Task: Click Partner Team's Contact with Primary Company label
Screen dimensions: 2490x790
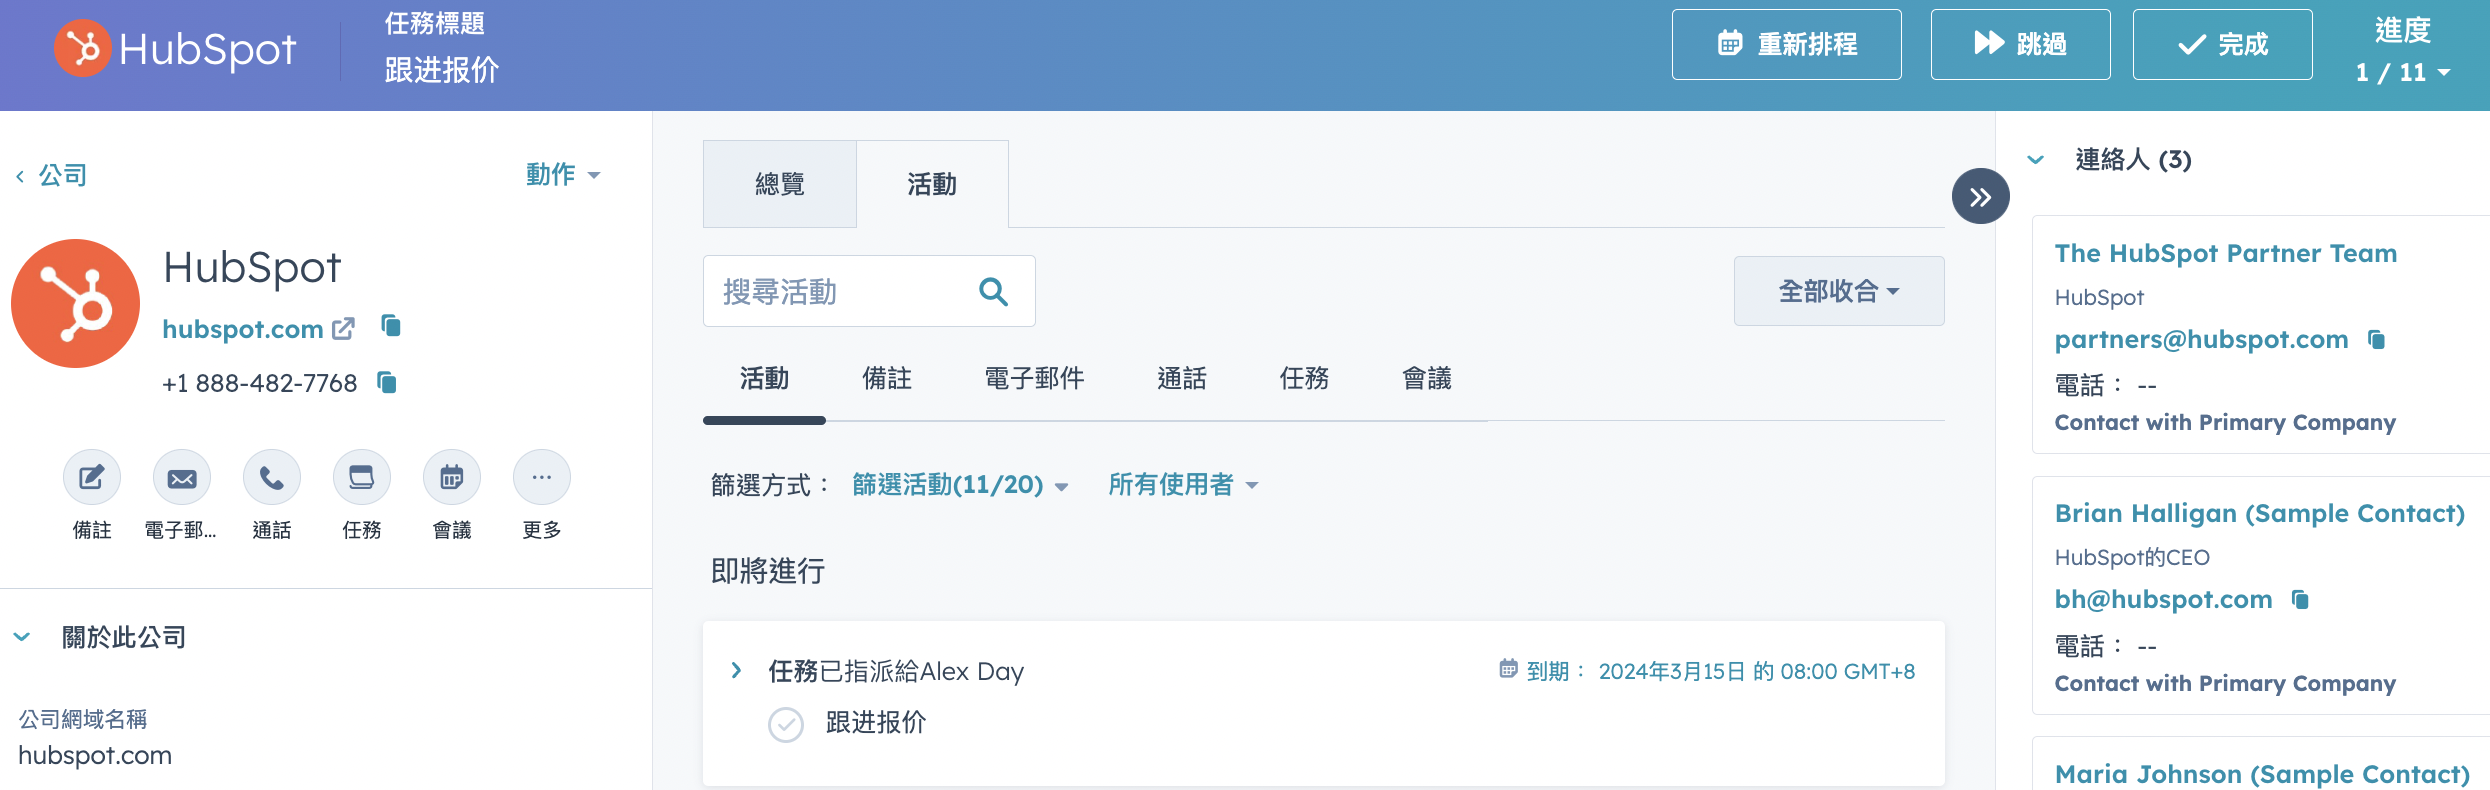Action: (2226, 423)
